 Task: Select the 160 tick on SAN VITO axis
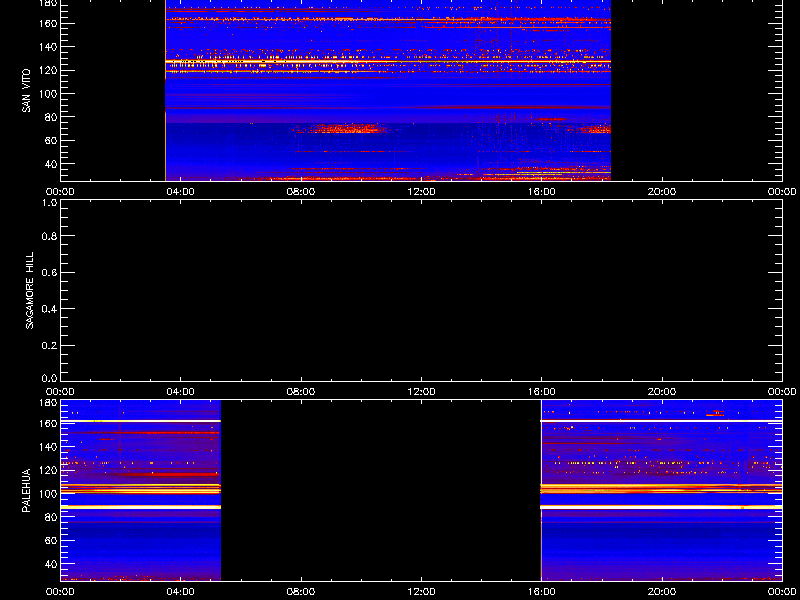[49, 23]
